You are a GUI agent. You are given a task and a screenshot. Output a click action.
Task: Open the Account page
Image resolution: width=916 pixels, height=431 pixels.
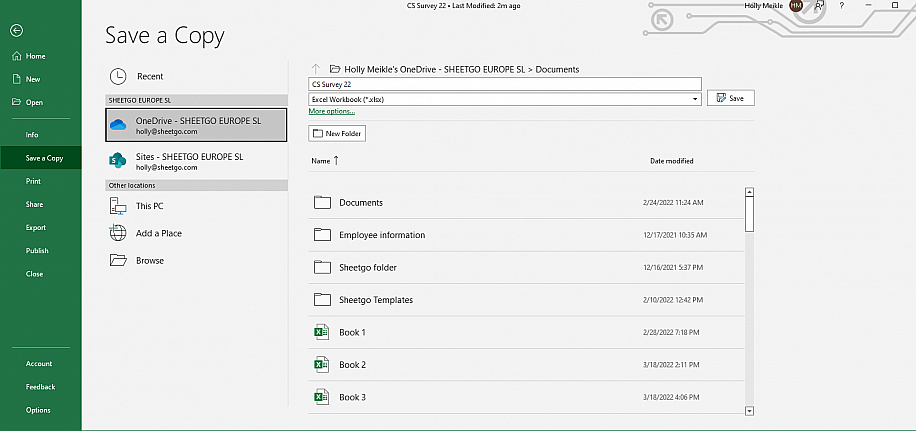[41, 363]
